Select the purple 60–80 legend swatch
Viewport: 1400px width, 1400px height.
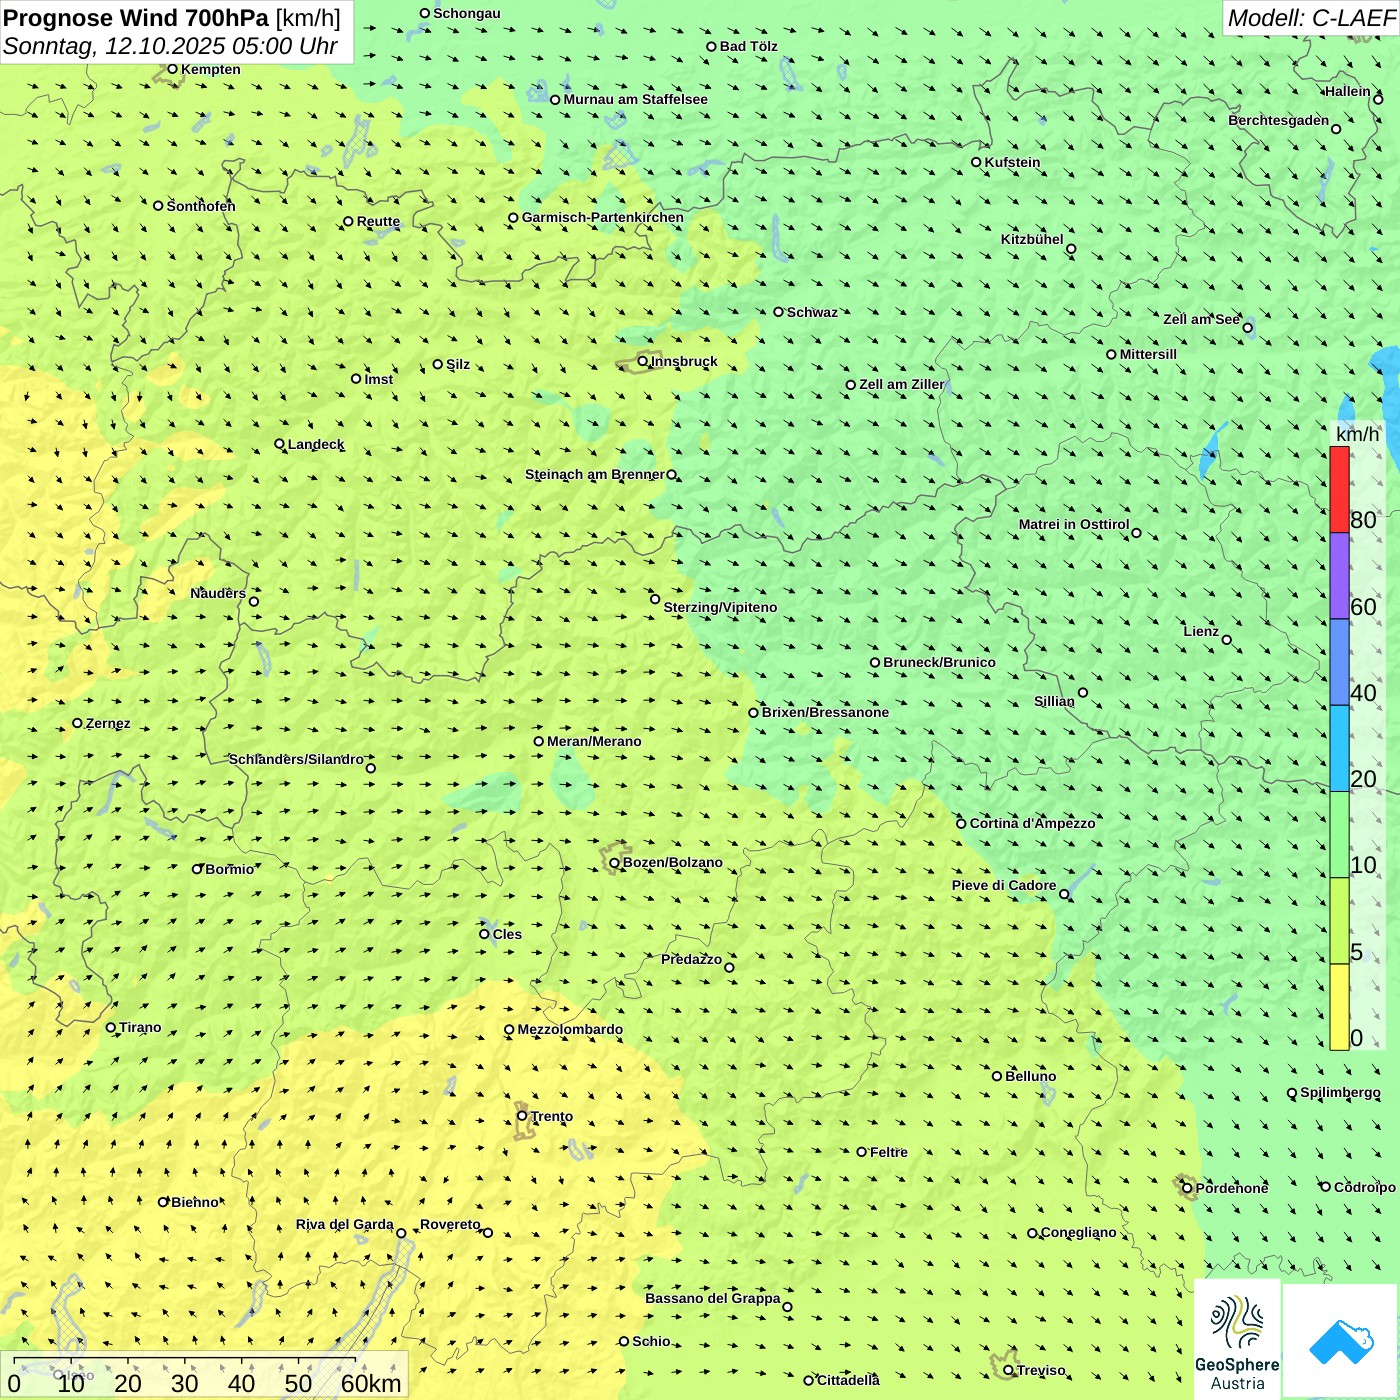[x=1339, y=576]
